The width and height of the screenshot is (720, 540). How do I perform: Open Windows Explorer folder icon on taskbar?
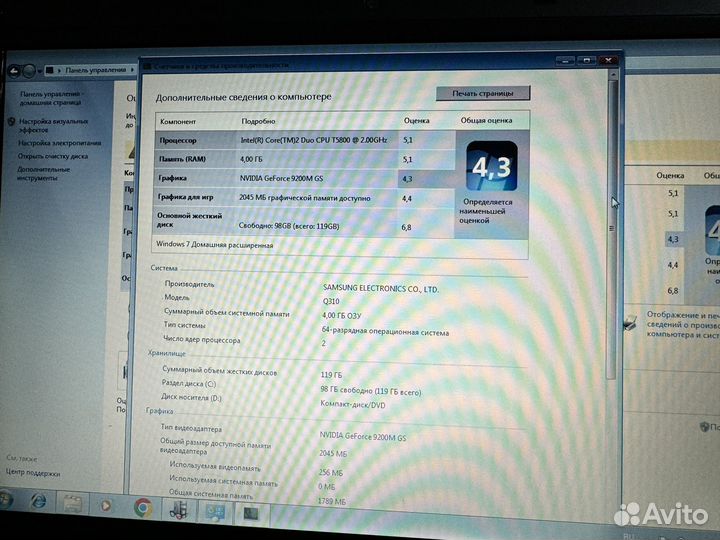(73, 503)
